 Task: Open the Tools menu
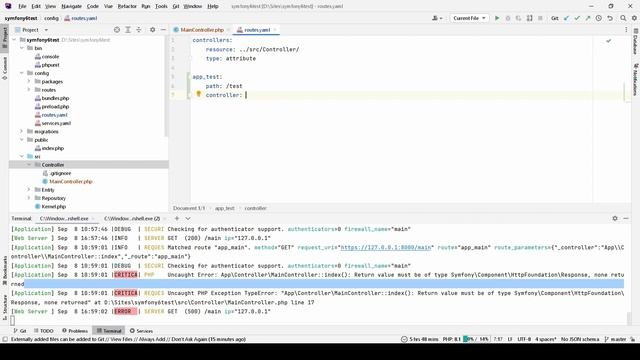161,6
